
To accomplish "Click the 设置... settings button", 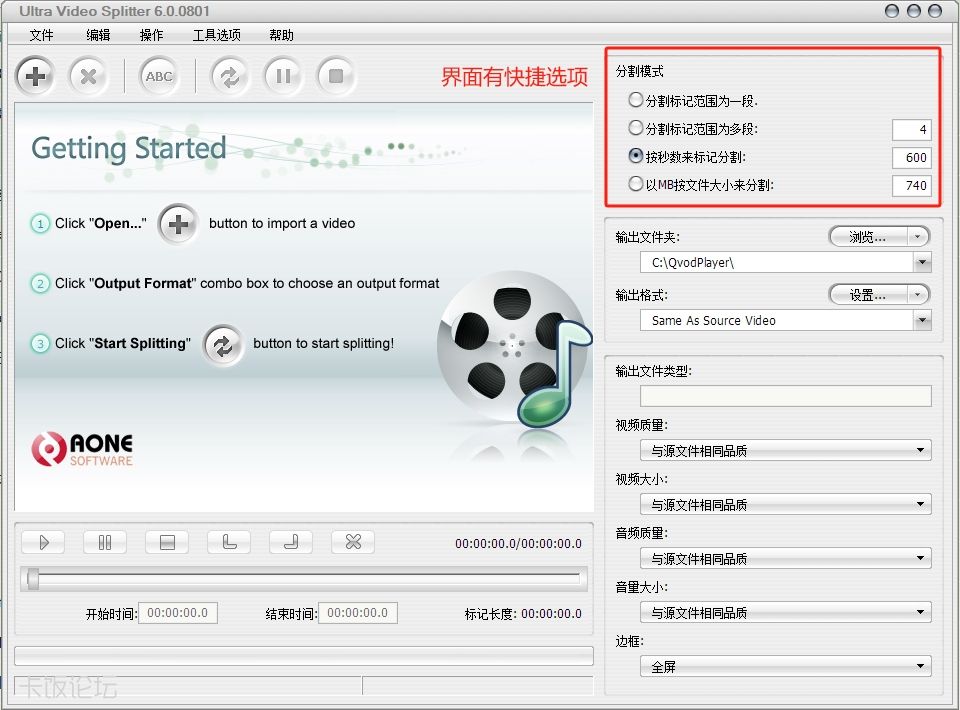I will pos(868,295).
